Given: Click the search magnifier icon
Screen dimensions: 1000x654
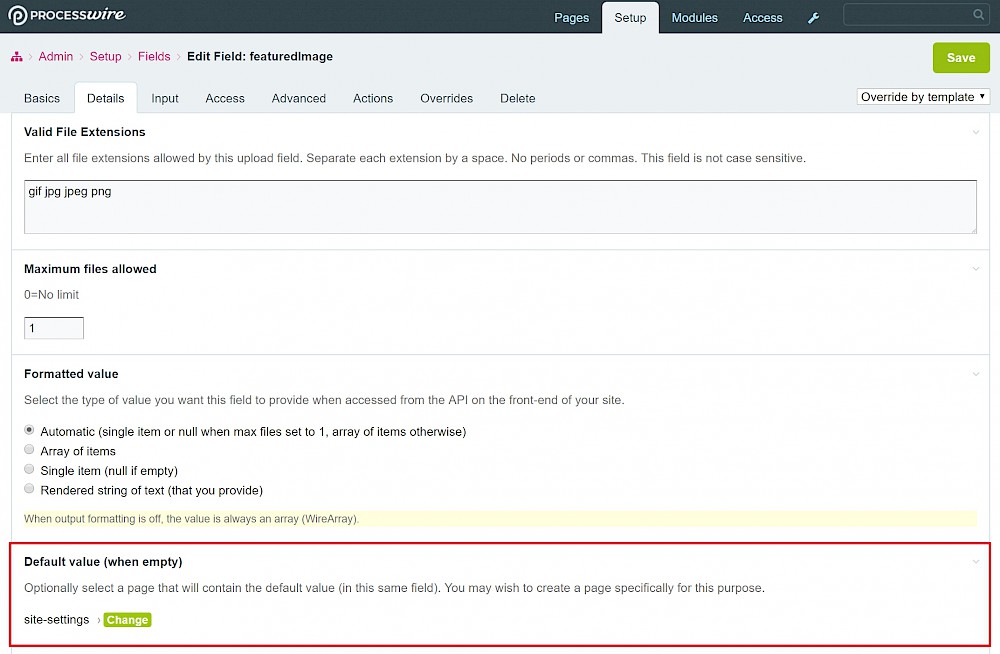Looking at the screenshot, I should (x=978, y=15).
